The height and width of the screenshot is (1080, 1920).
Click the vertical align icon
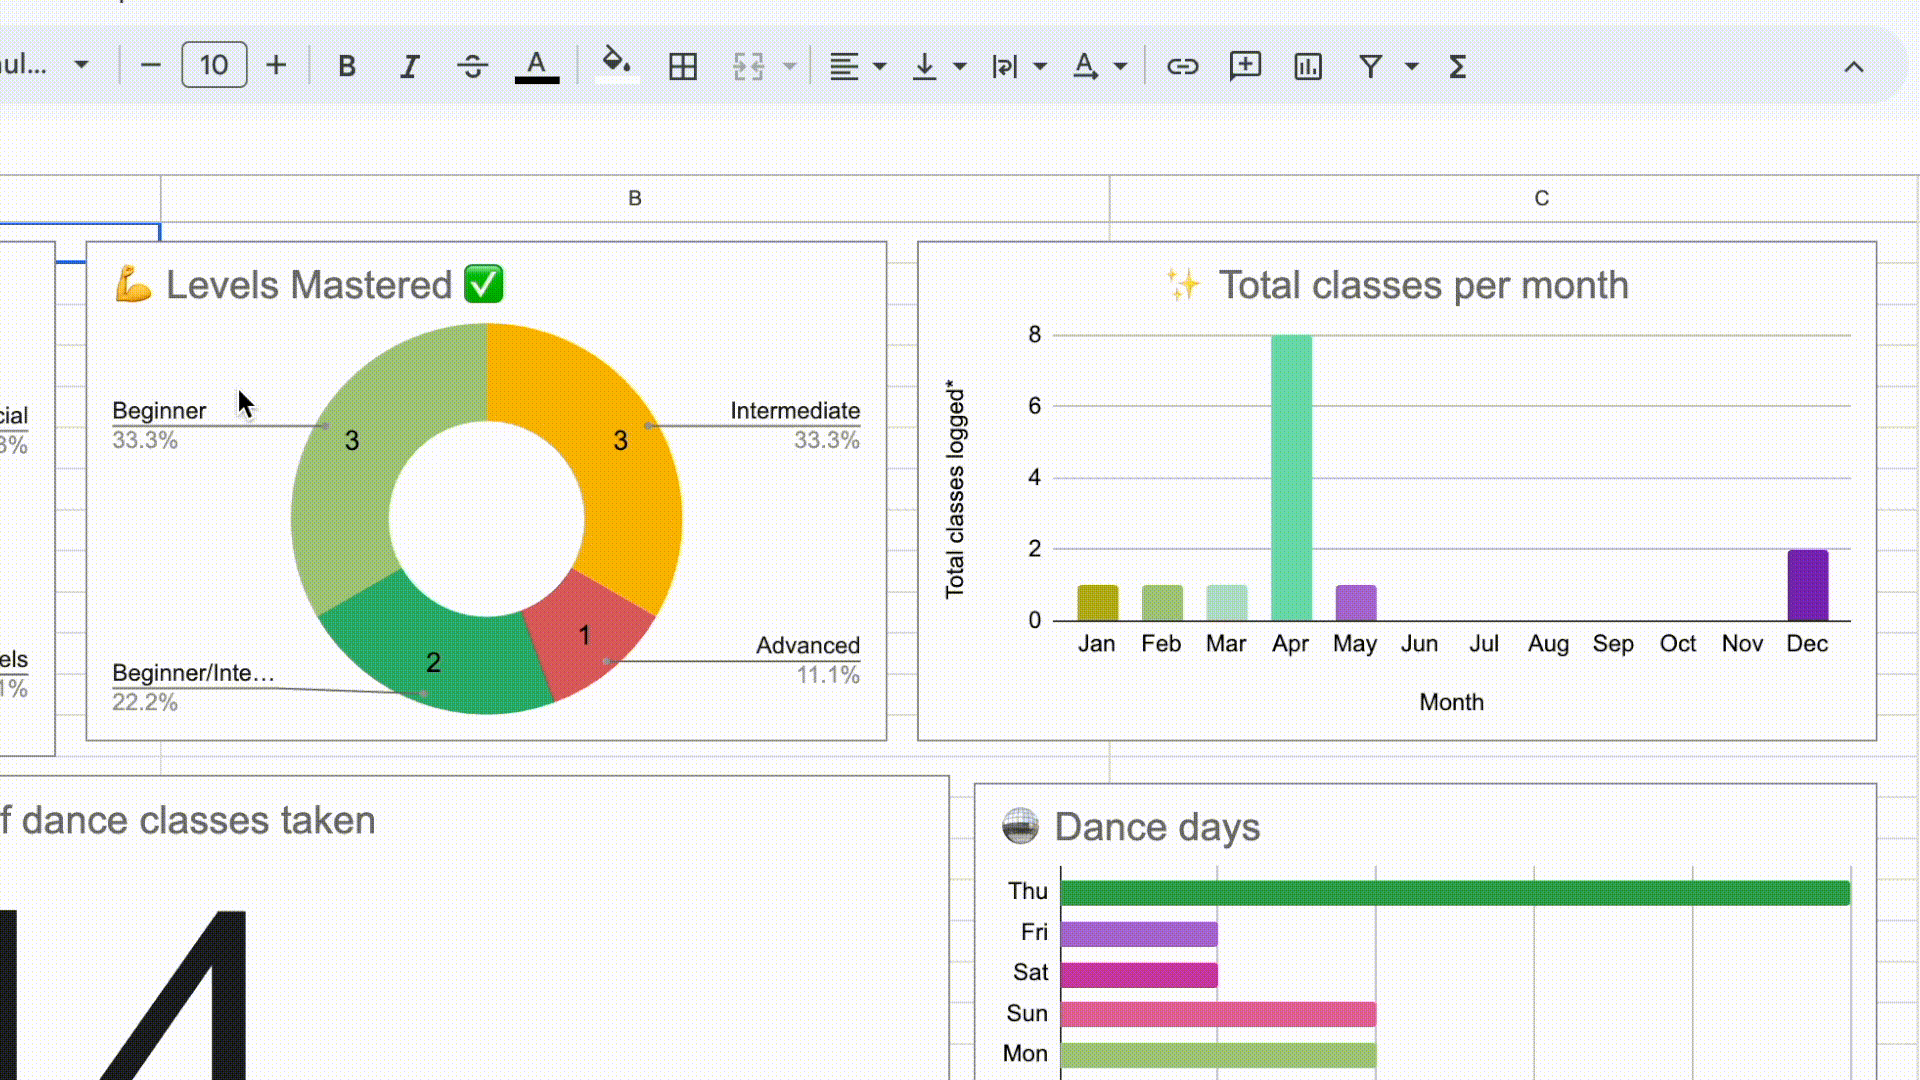click(925, 66)
